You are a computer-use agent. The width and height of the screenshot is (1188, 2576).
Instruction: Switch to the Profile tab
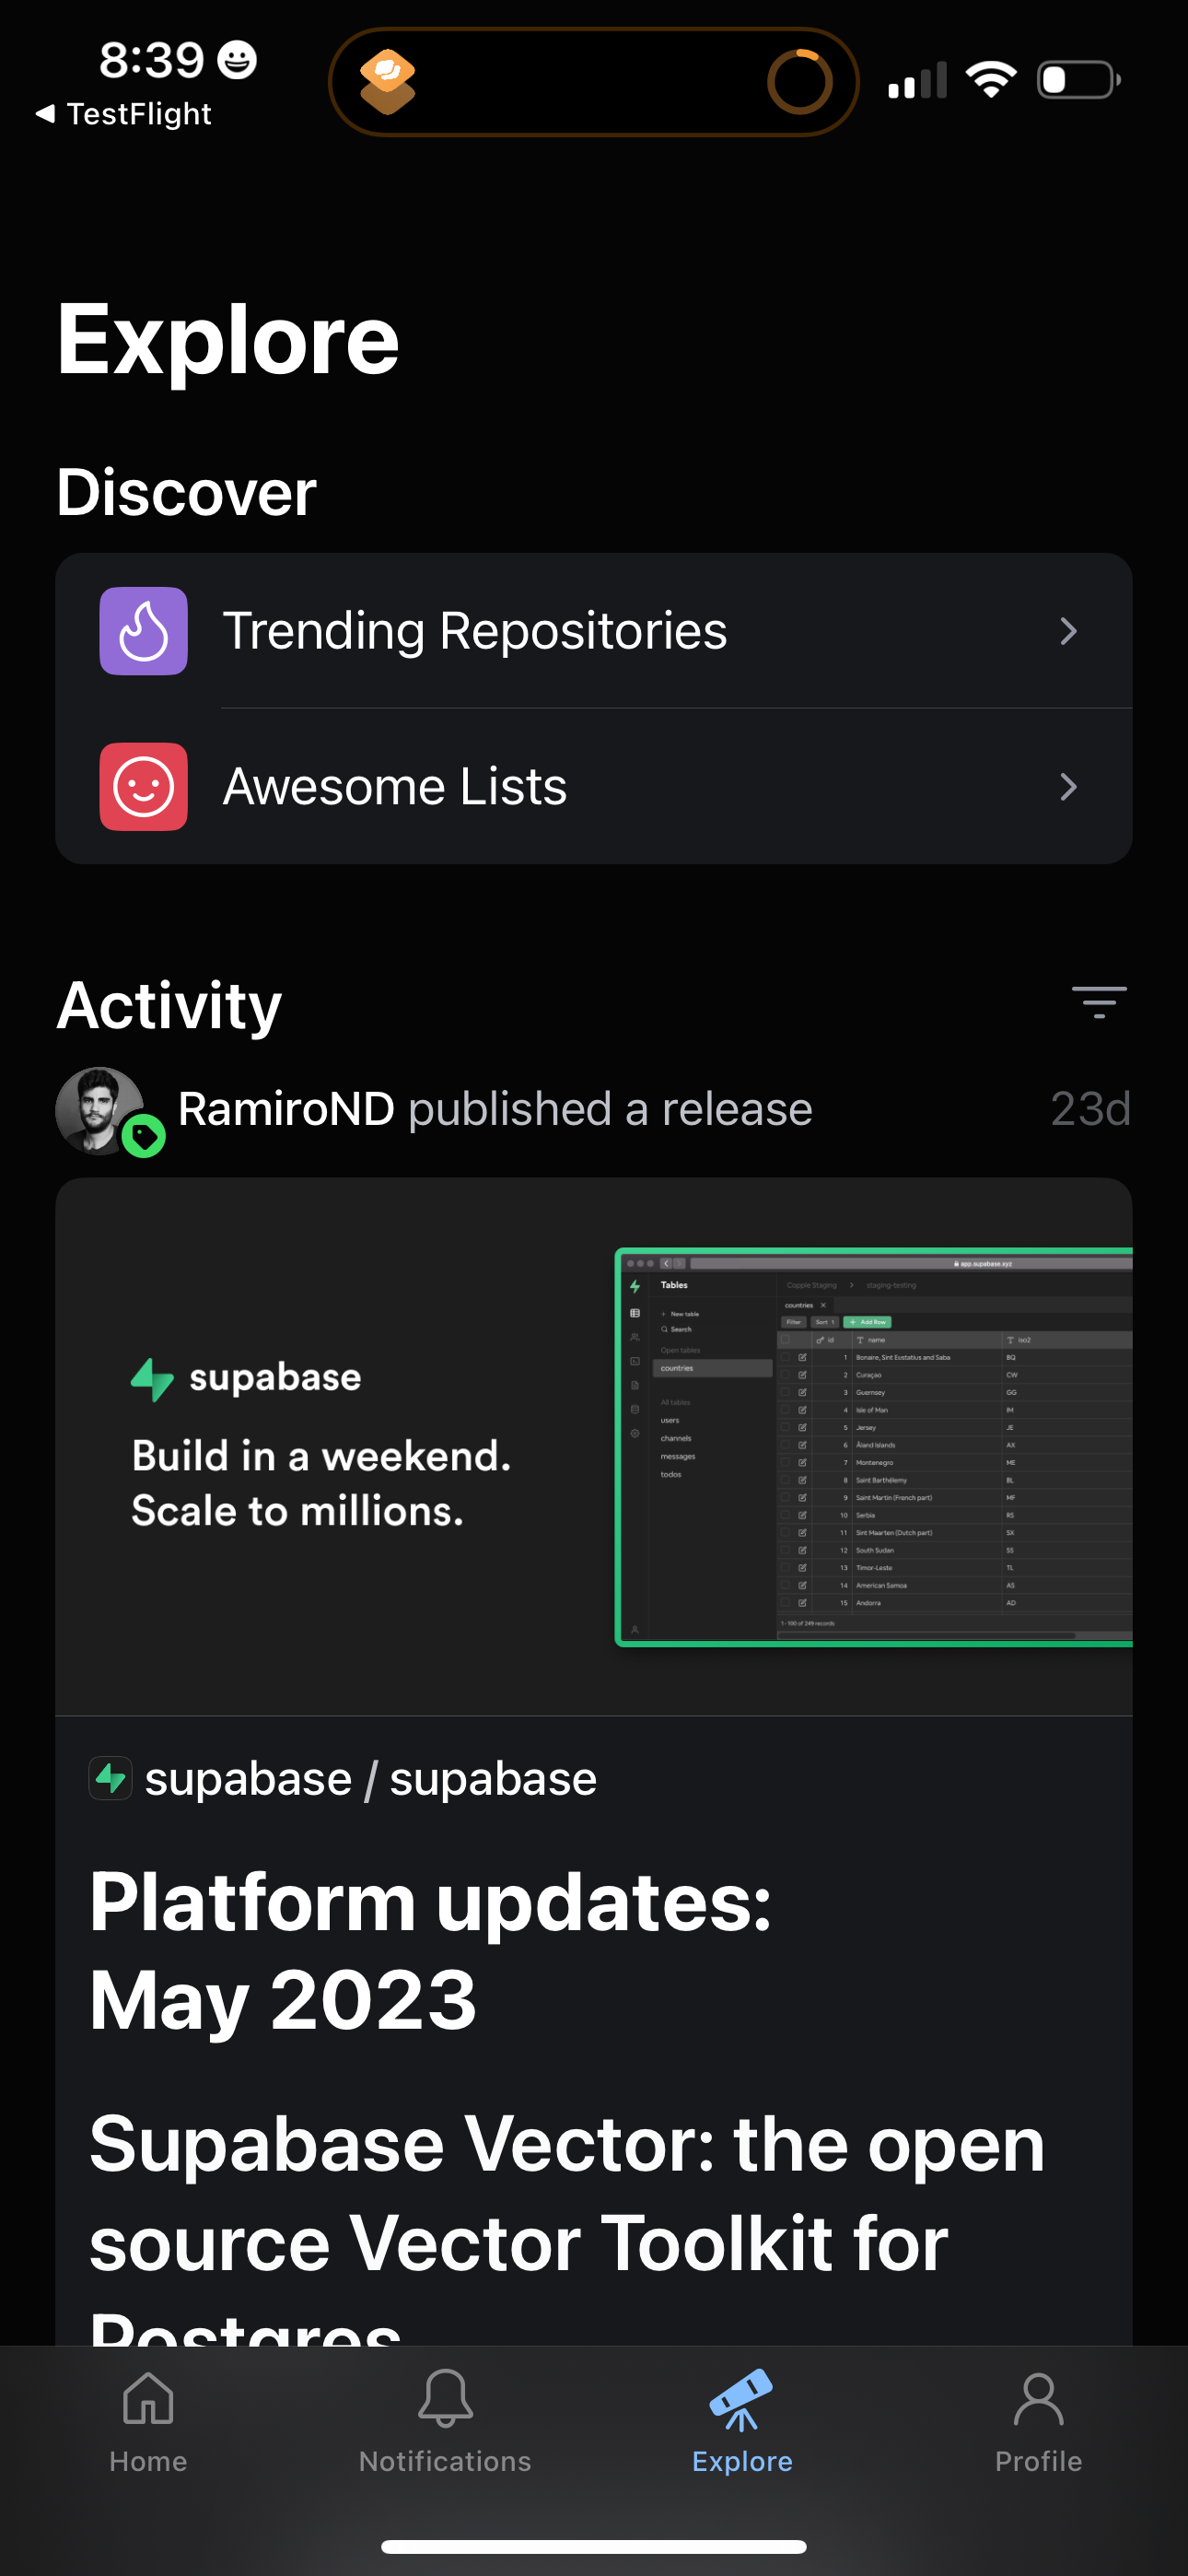click(1038, 2421)
